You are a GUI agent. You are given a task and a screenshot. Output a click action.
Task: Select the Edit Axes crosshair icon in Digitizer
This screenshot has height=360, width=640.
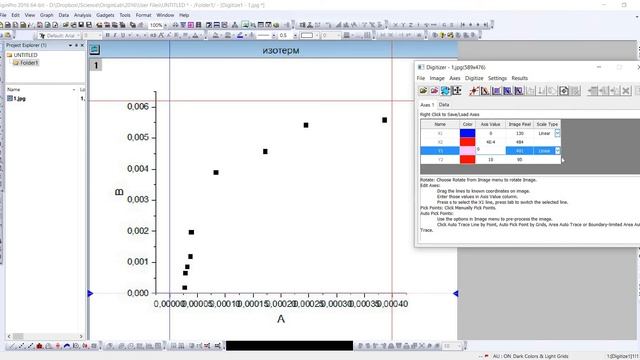(456, 91)
